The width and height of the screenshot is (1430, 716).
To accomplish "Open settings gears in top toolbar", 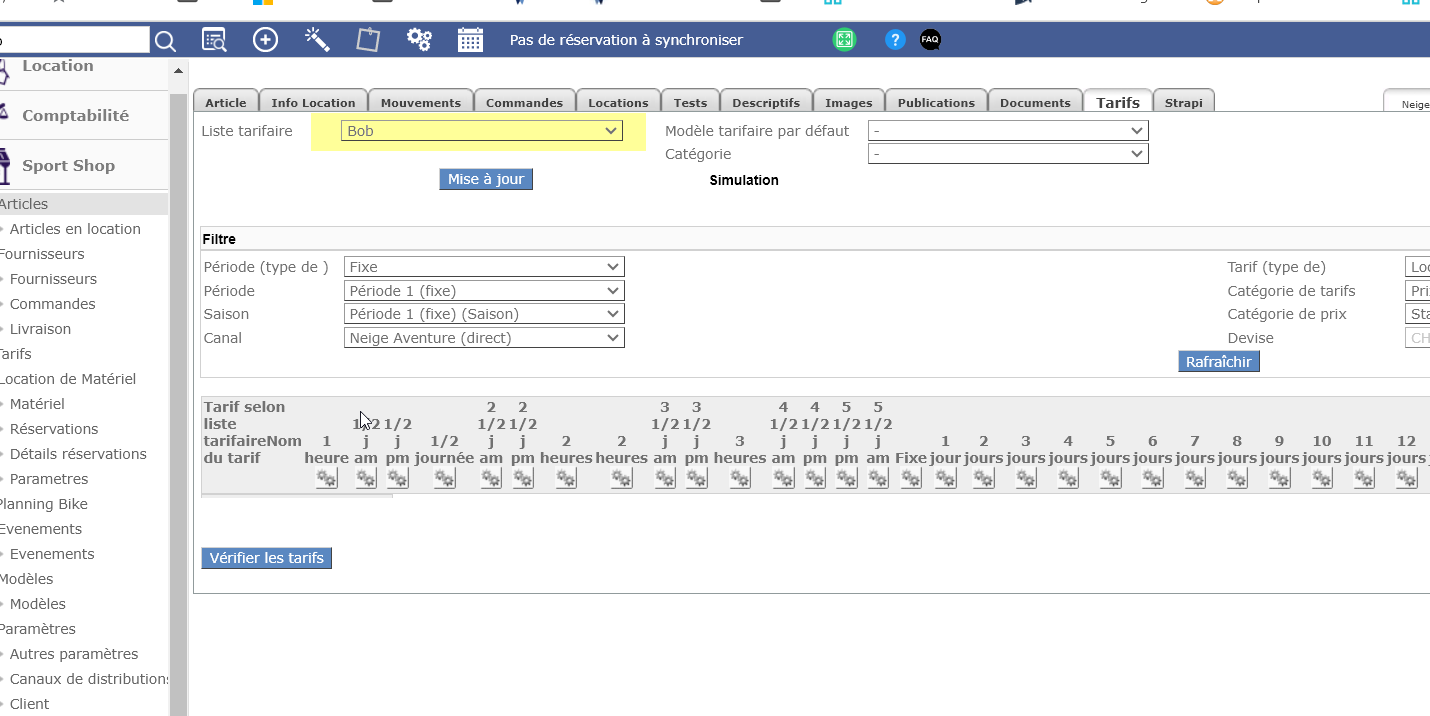I will click(419, 40).
